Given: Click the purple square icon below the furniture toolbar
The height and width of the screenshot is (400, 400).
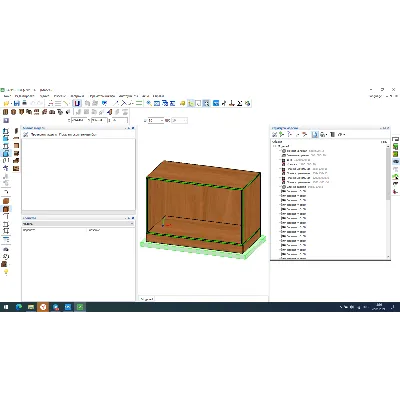Looking at the screenshot, I should point(6,120).
